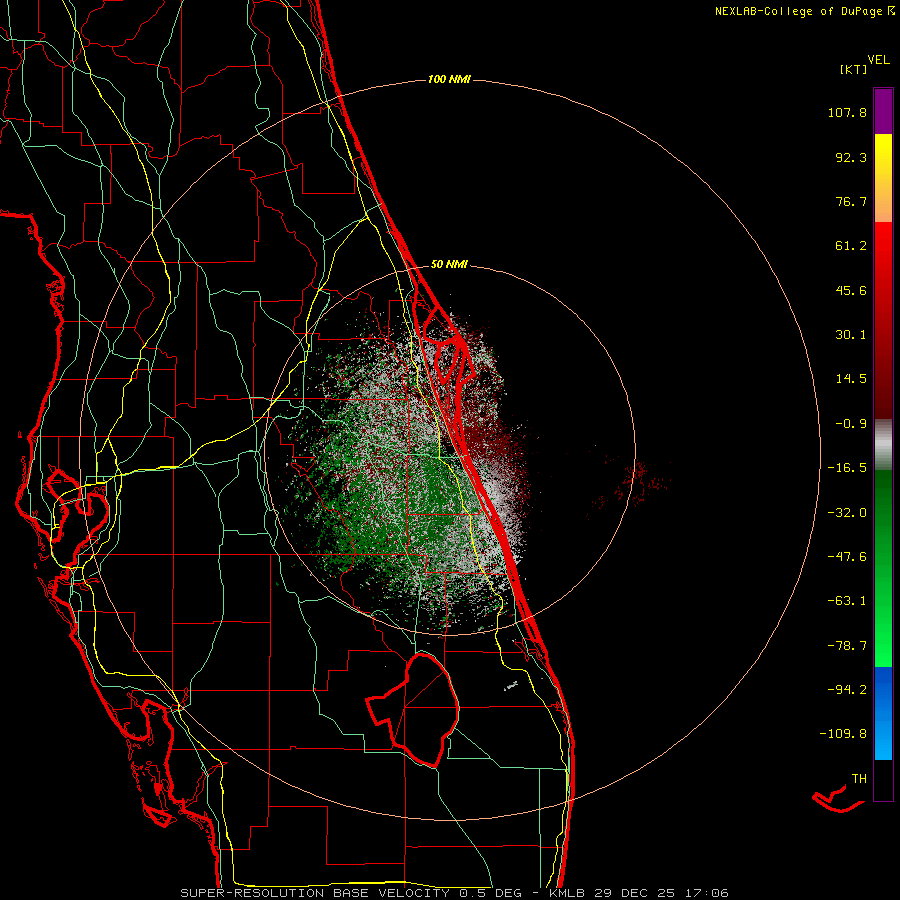Click the 61.2 velocity scale value
900x900 pixels.
[851, 246]
